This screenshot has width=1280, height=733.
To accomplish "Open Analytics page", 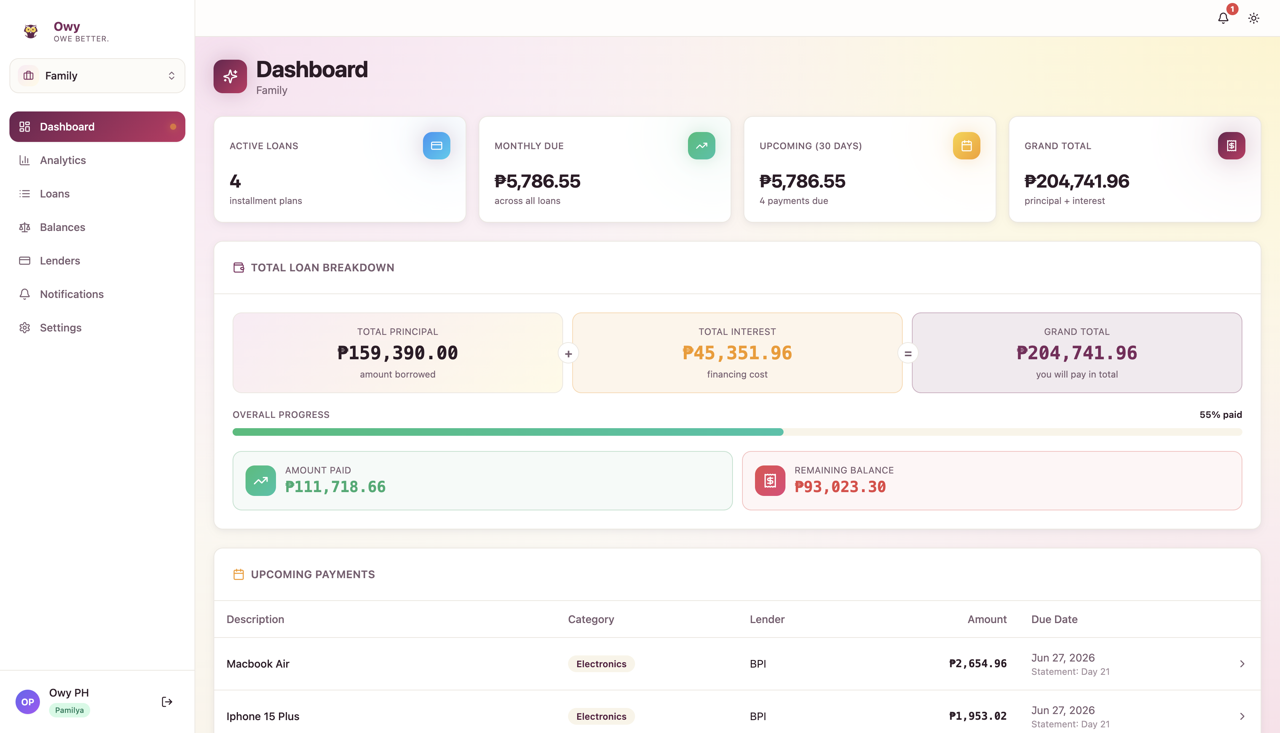I will tap(97, 160).
